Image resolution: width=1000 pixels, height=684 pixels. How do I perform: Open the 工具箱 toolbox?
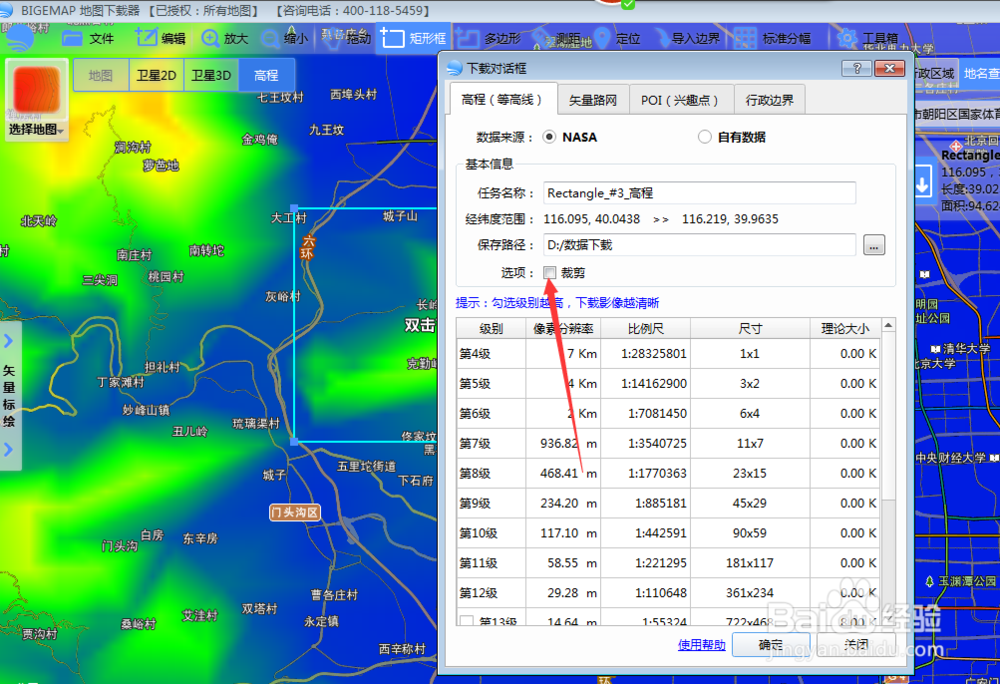coord(867,39)
